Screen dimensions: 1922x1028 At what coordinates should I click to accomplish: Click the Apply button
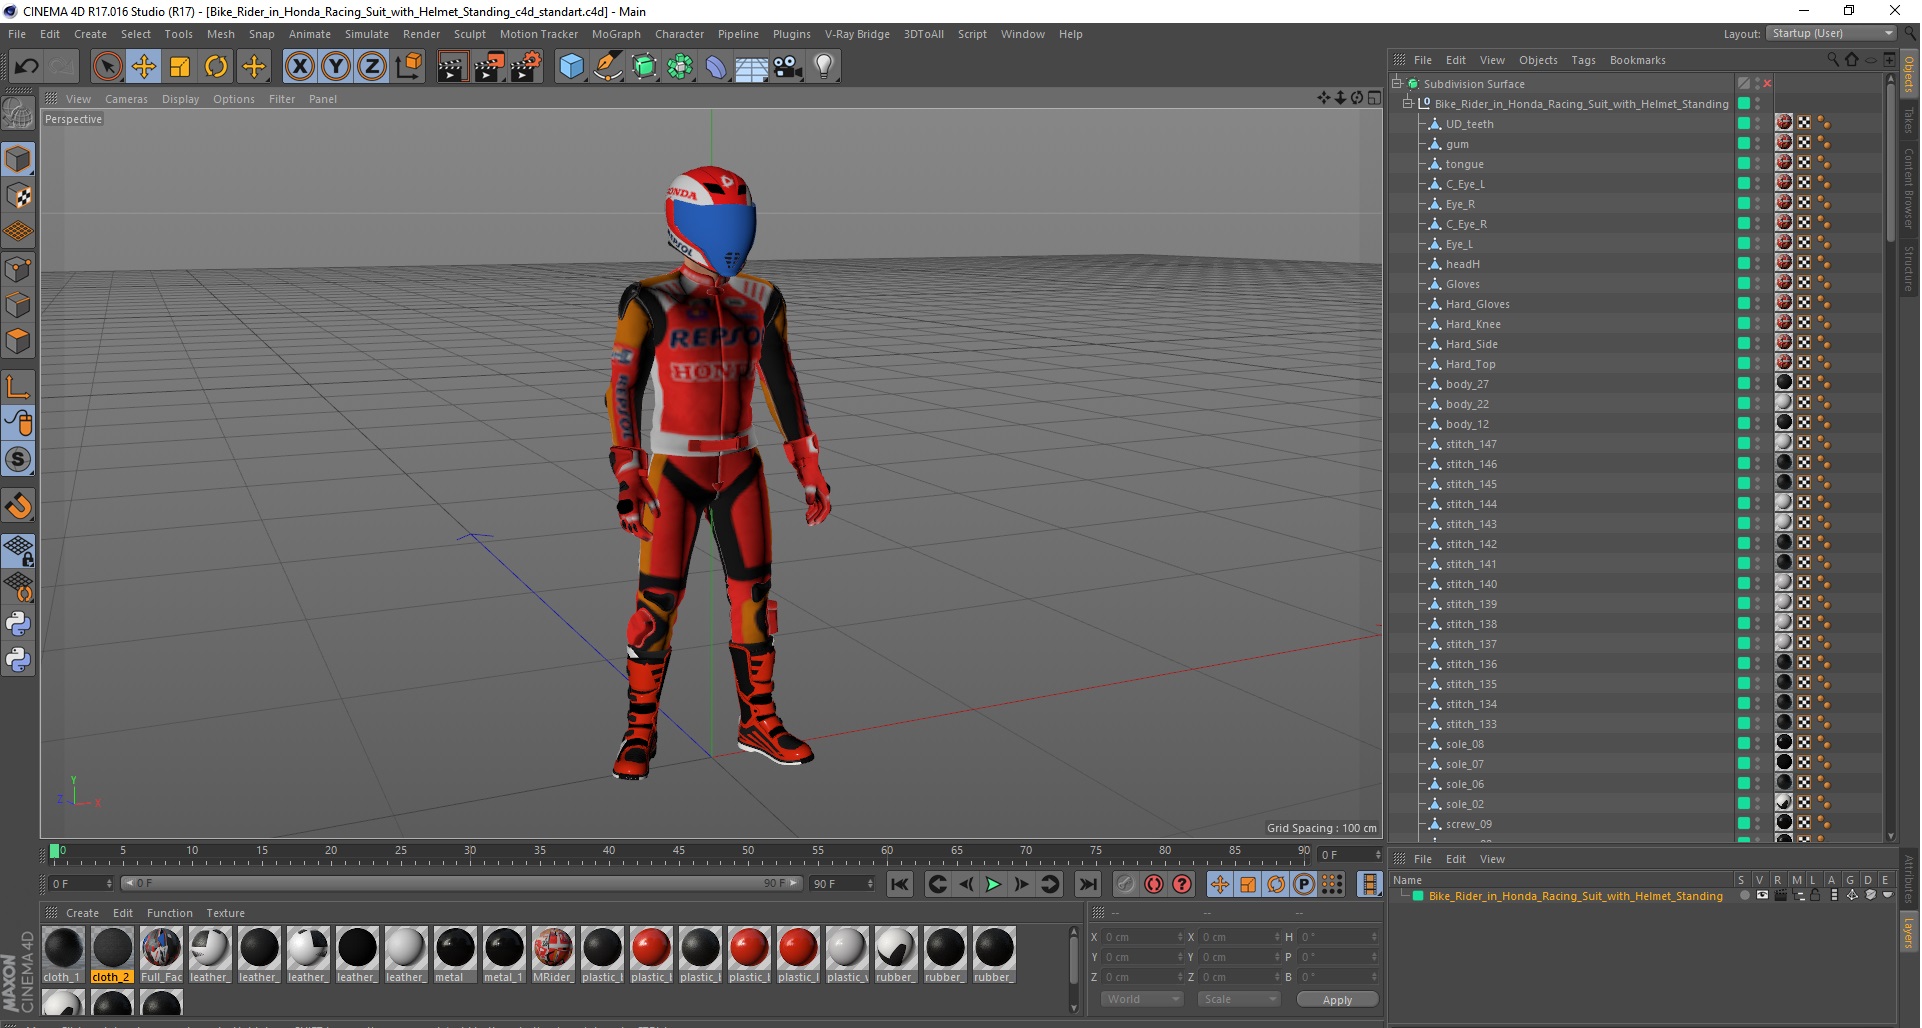tap(1337, 1000)
